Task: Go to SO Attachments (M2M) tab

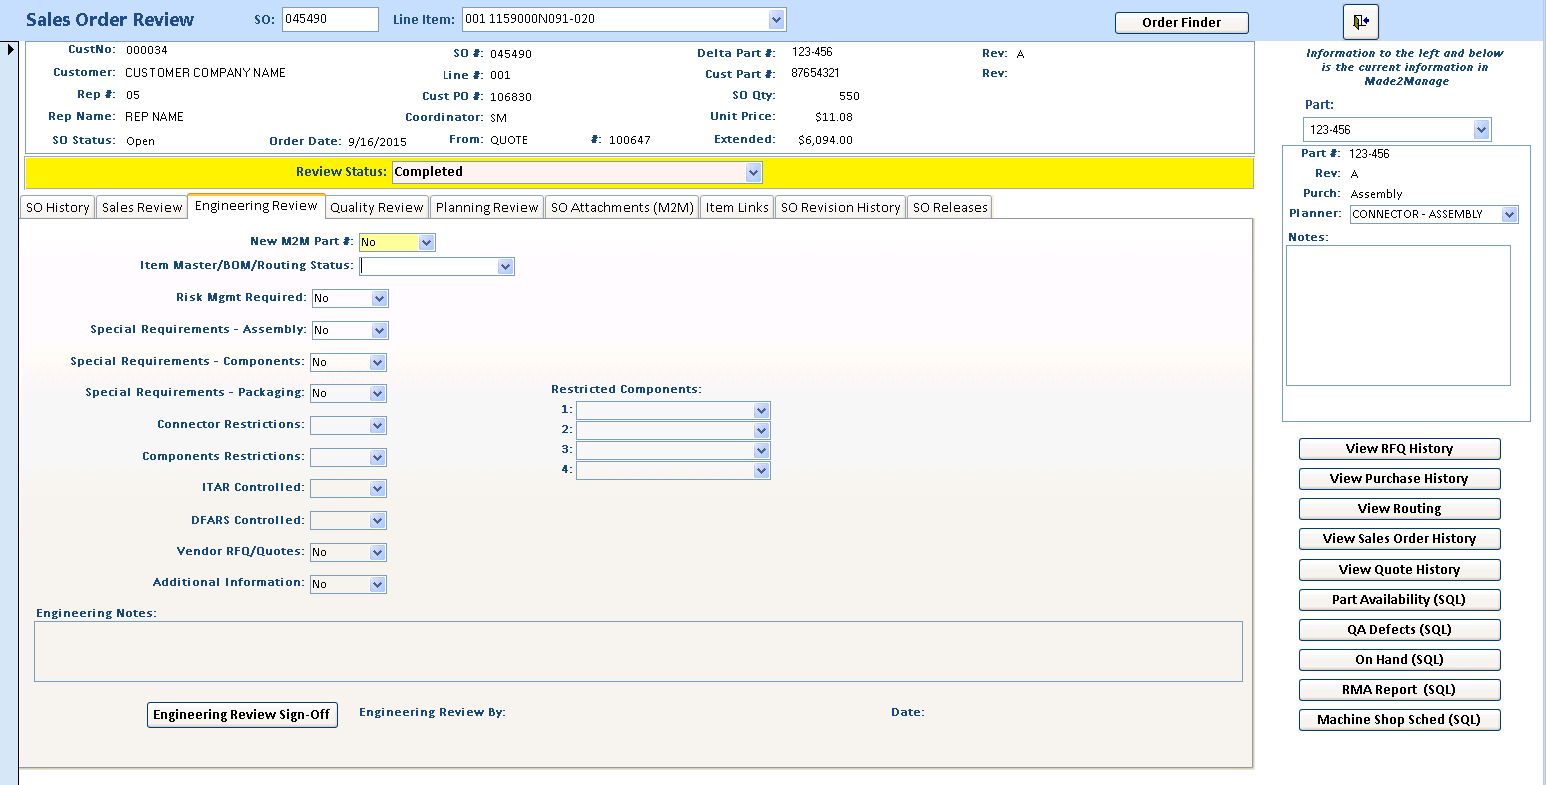Action: pyautogui.click(x=622, y=207)
